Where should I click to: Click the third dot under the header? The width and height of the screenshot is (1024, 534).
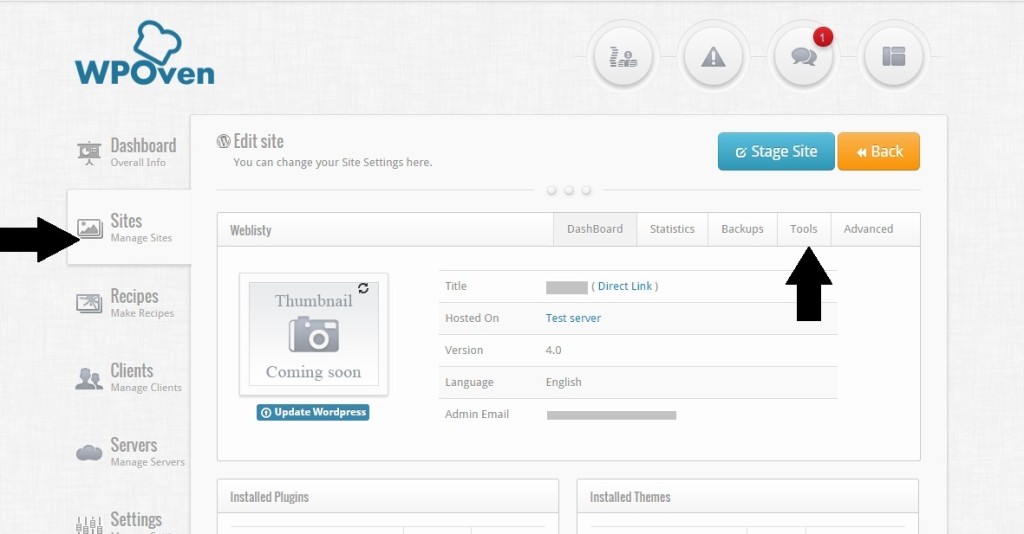click(x=586, y=190)
